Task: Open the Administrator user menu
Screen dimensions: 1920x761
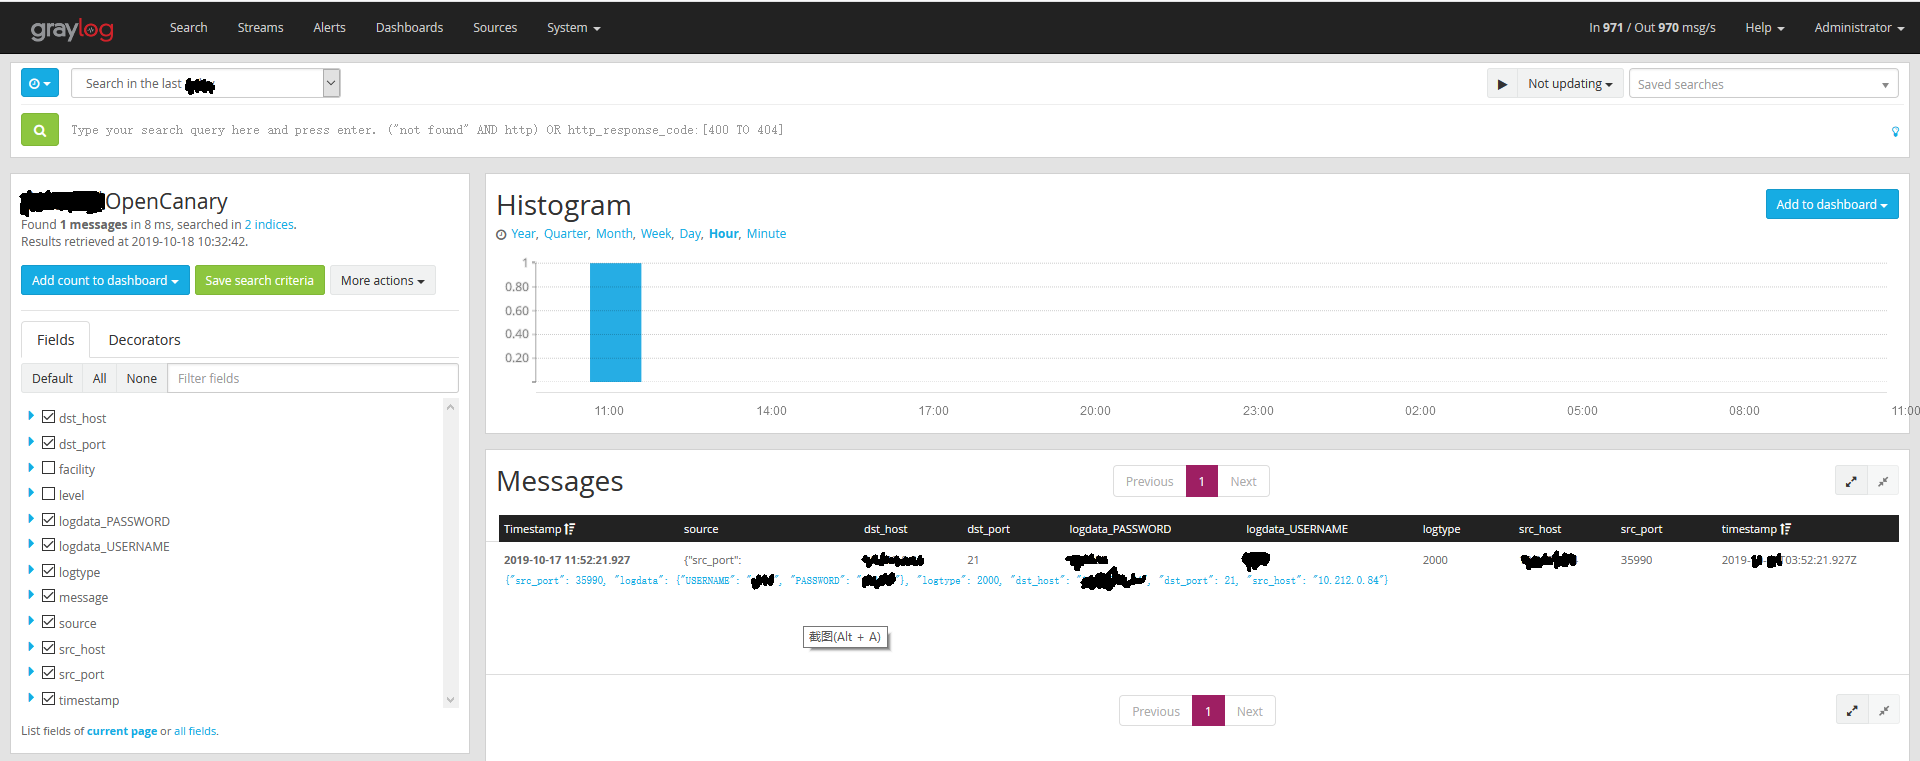Action: pyautogui.click(x=1858, y=28)
